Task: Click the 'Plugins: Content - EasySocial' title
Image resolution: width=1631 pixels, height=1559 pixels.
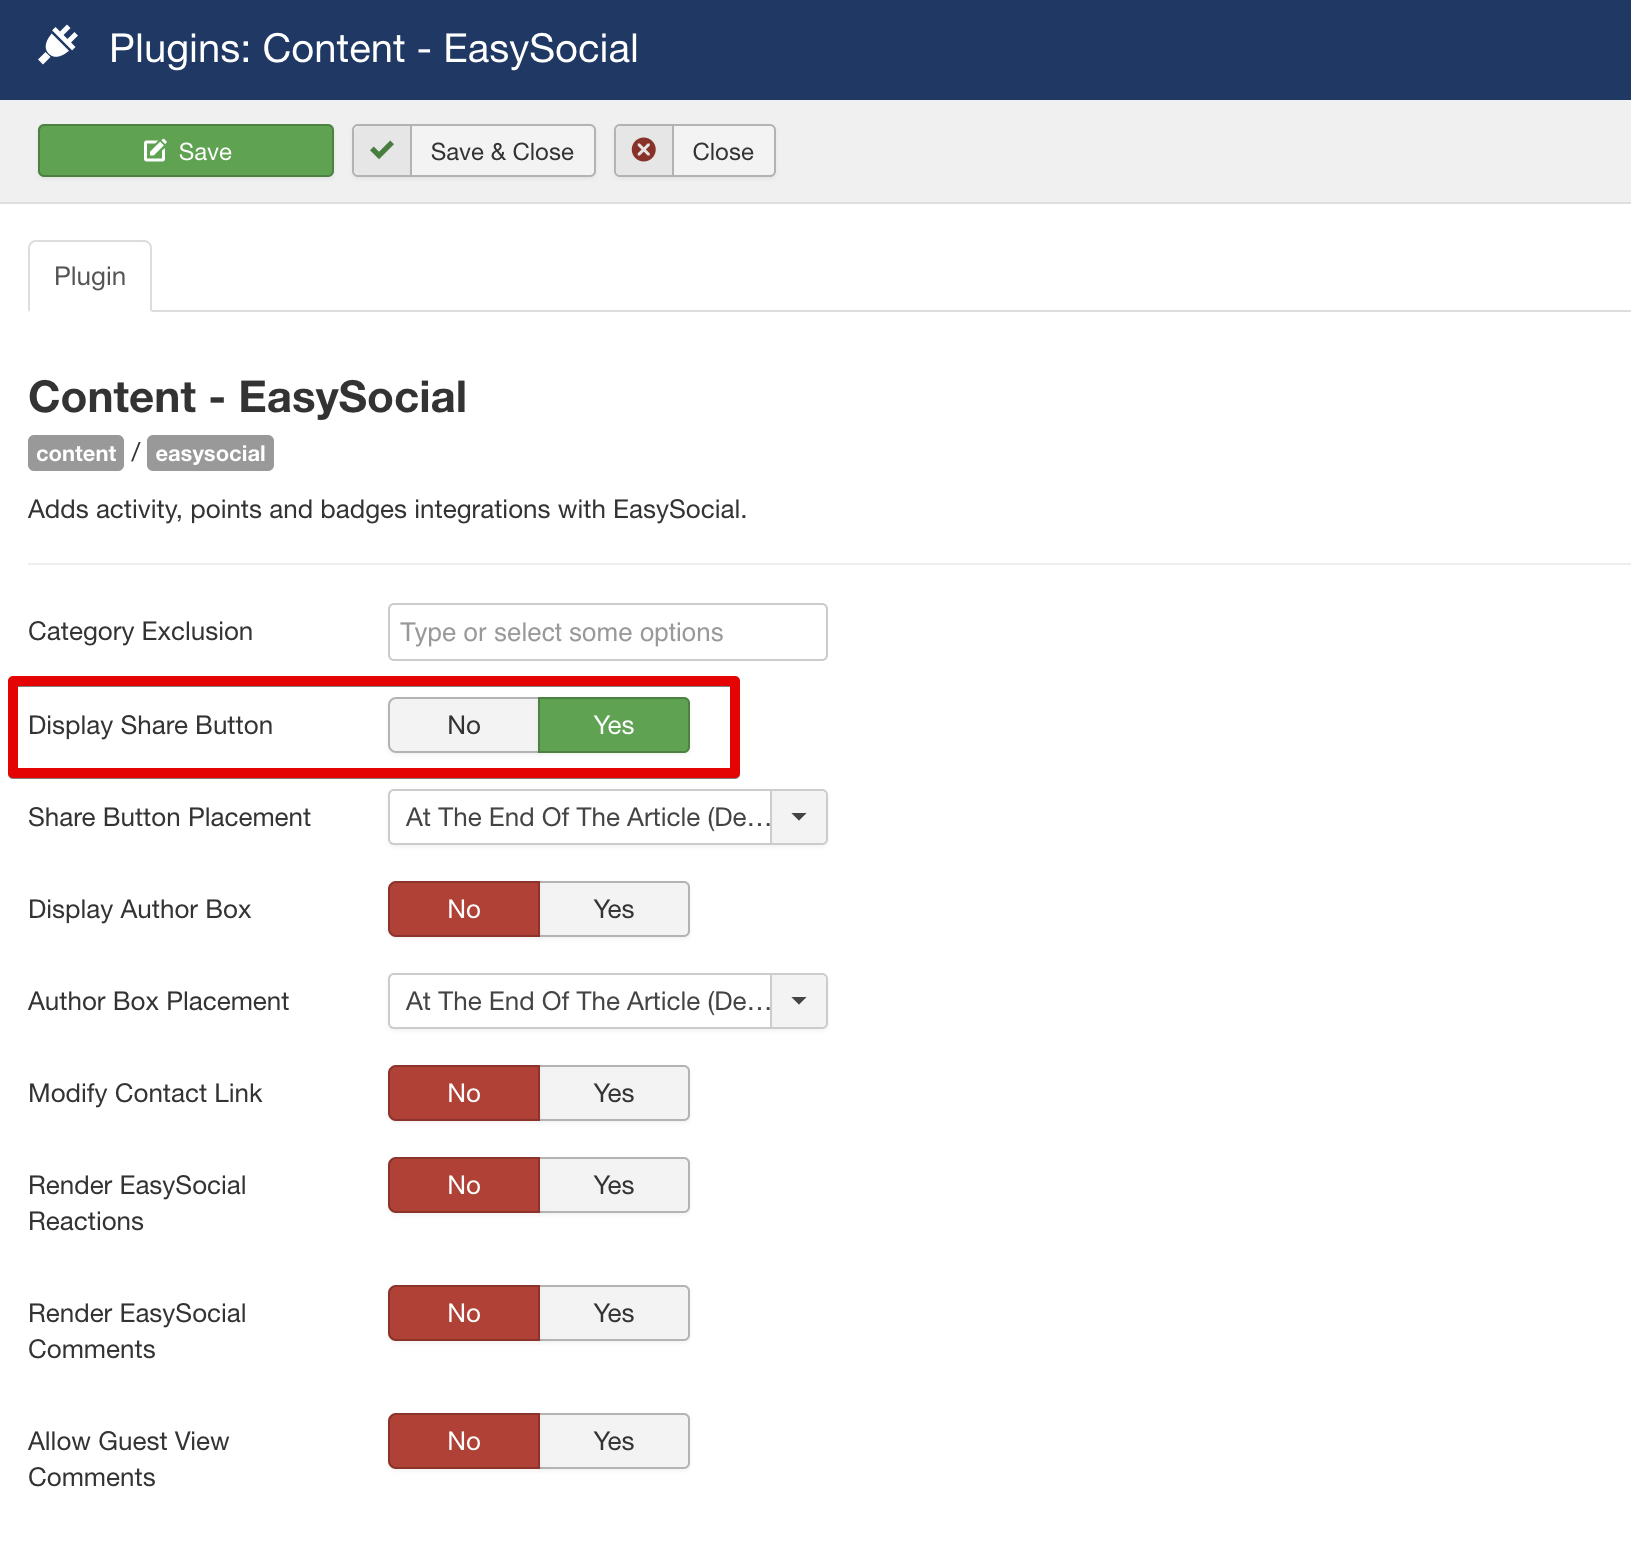Action: (x=373, y=48)
